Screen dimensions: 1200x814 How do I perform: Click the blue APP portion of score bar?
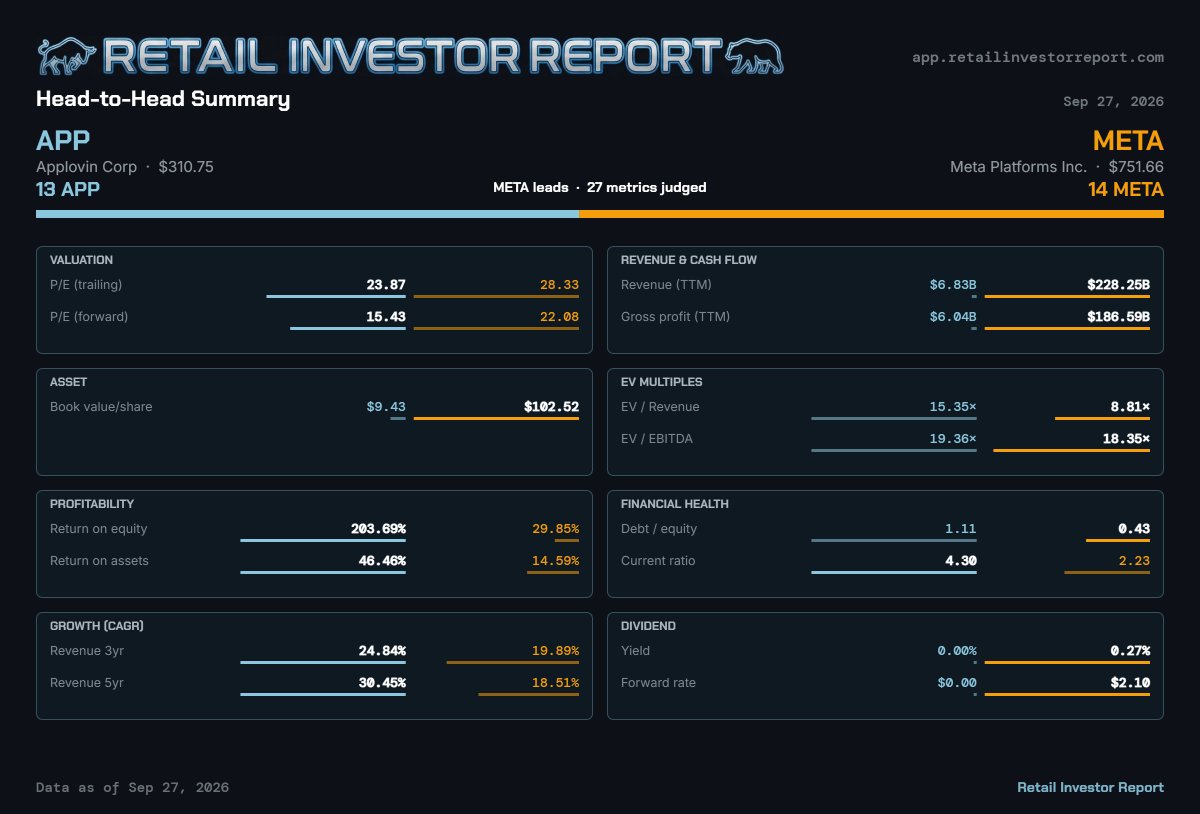(x=307, y=214)
